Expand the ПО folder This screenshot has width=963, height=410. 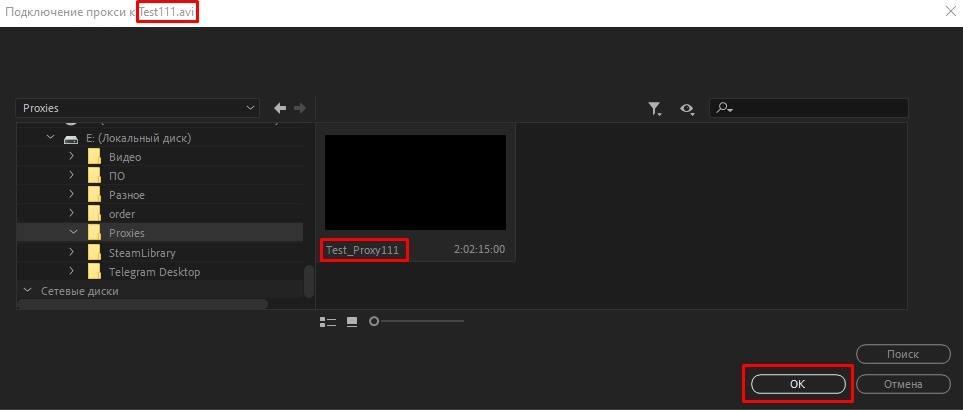pyautogui.click(x=72, y=176)
